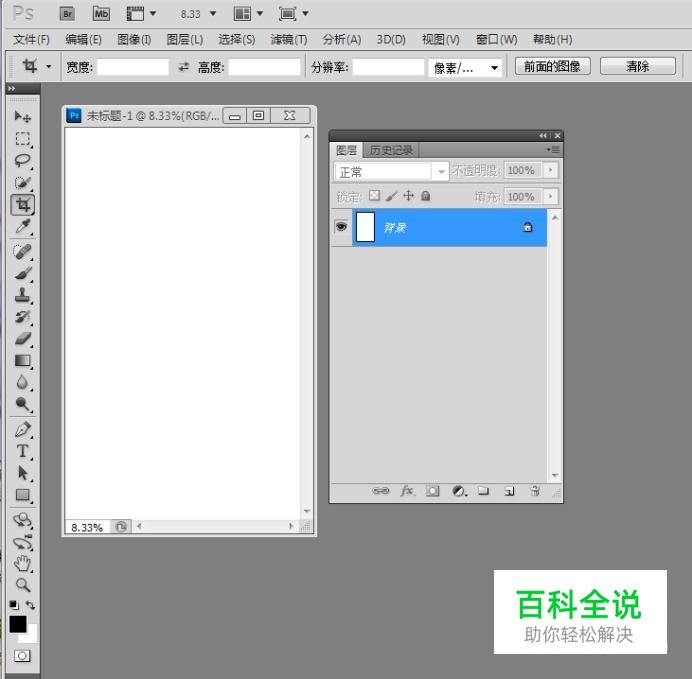This screenshot has width=692, height=679.
Task: Select the Clone Stamp tool
Action: coord(23,295)
